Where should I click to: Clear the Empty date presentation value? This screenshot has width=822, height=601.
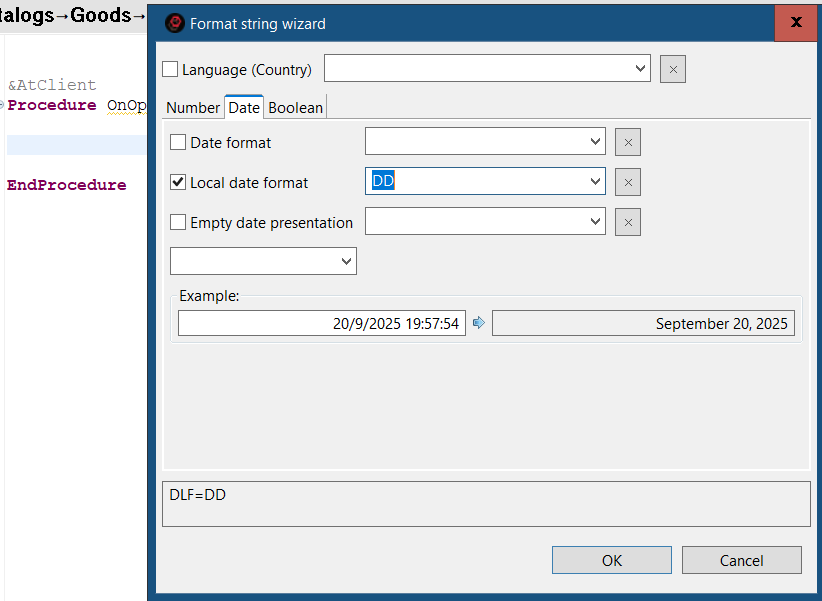(628, 222)
